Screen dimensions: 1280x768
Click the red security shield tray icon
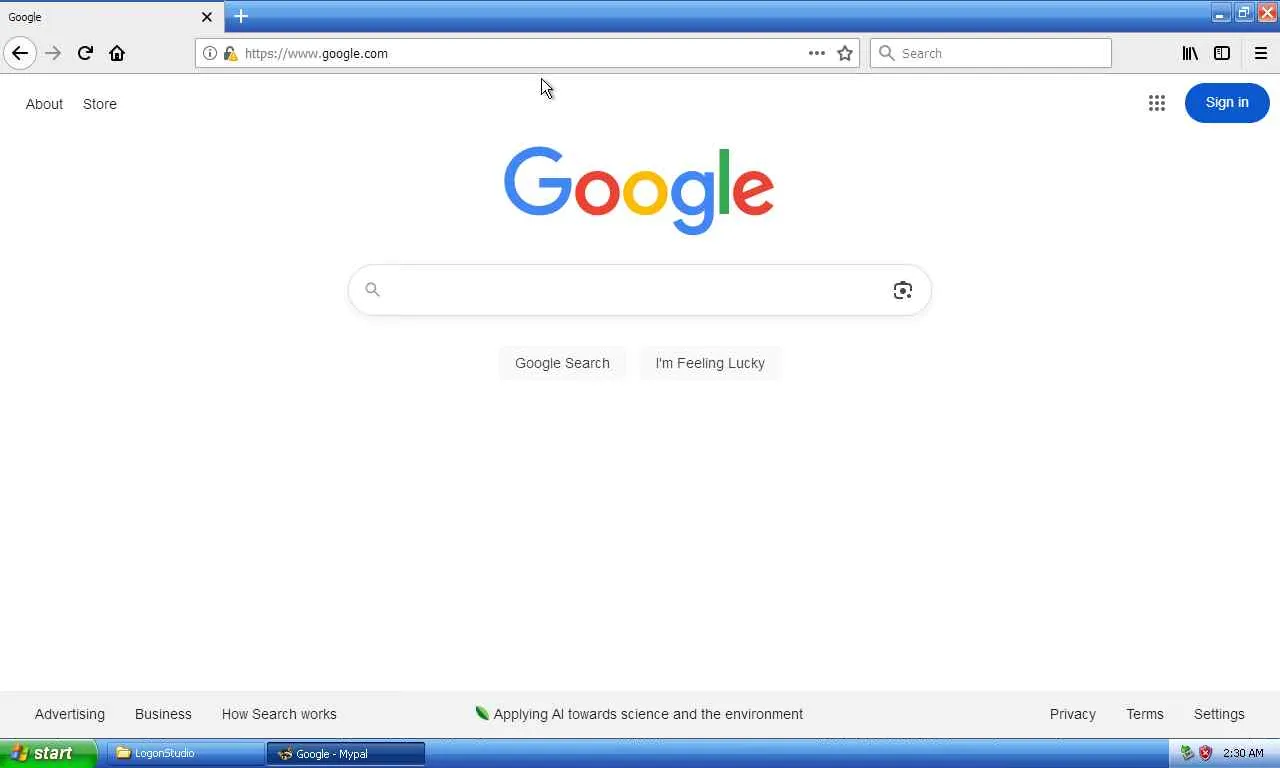point(1206,753)
